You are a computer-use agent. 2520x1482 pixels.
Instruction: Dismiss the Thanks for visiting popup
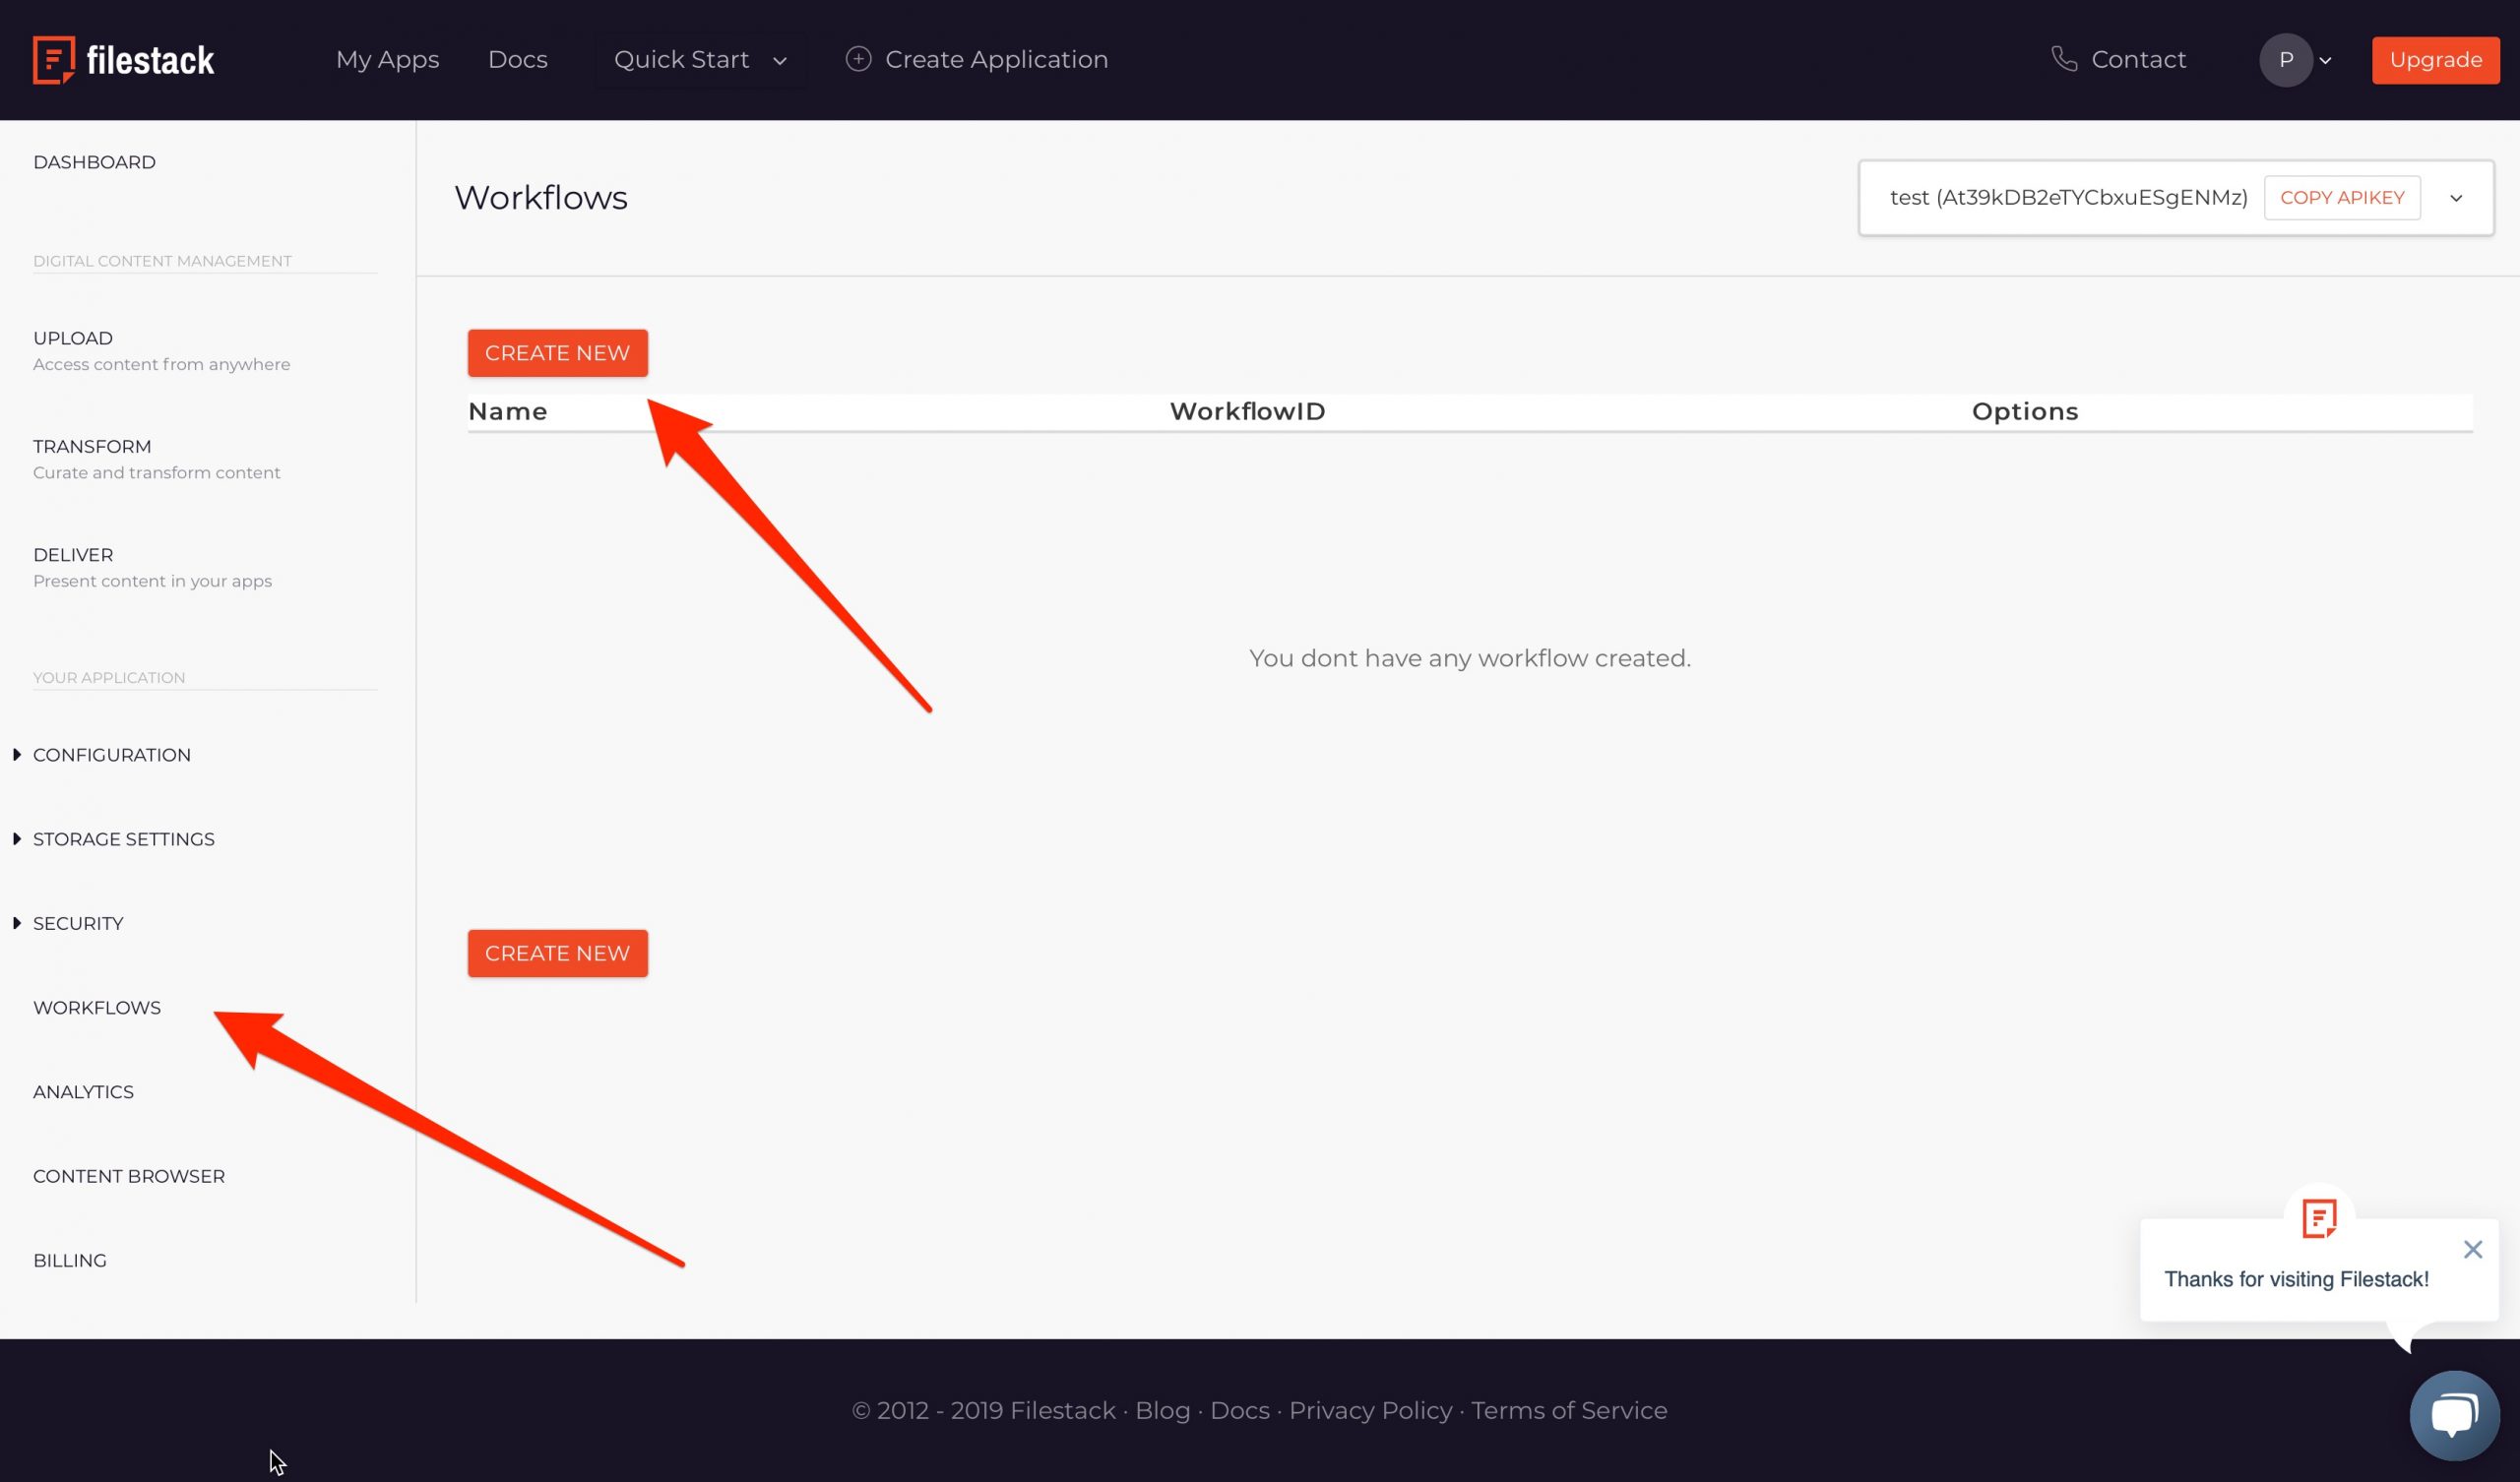2472,1249
